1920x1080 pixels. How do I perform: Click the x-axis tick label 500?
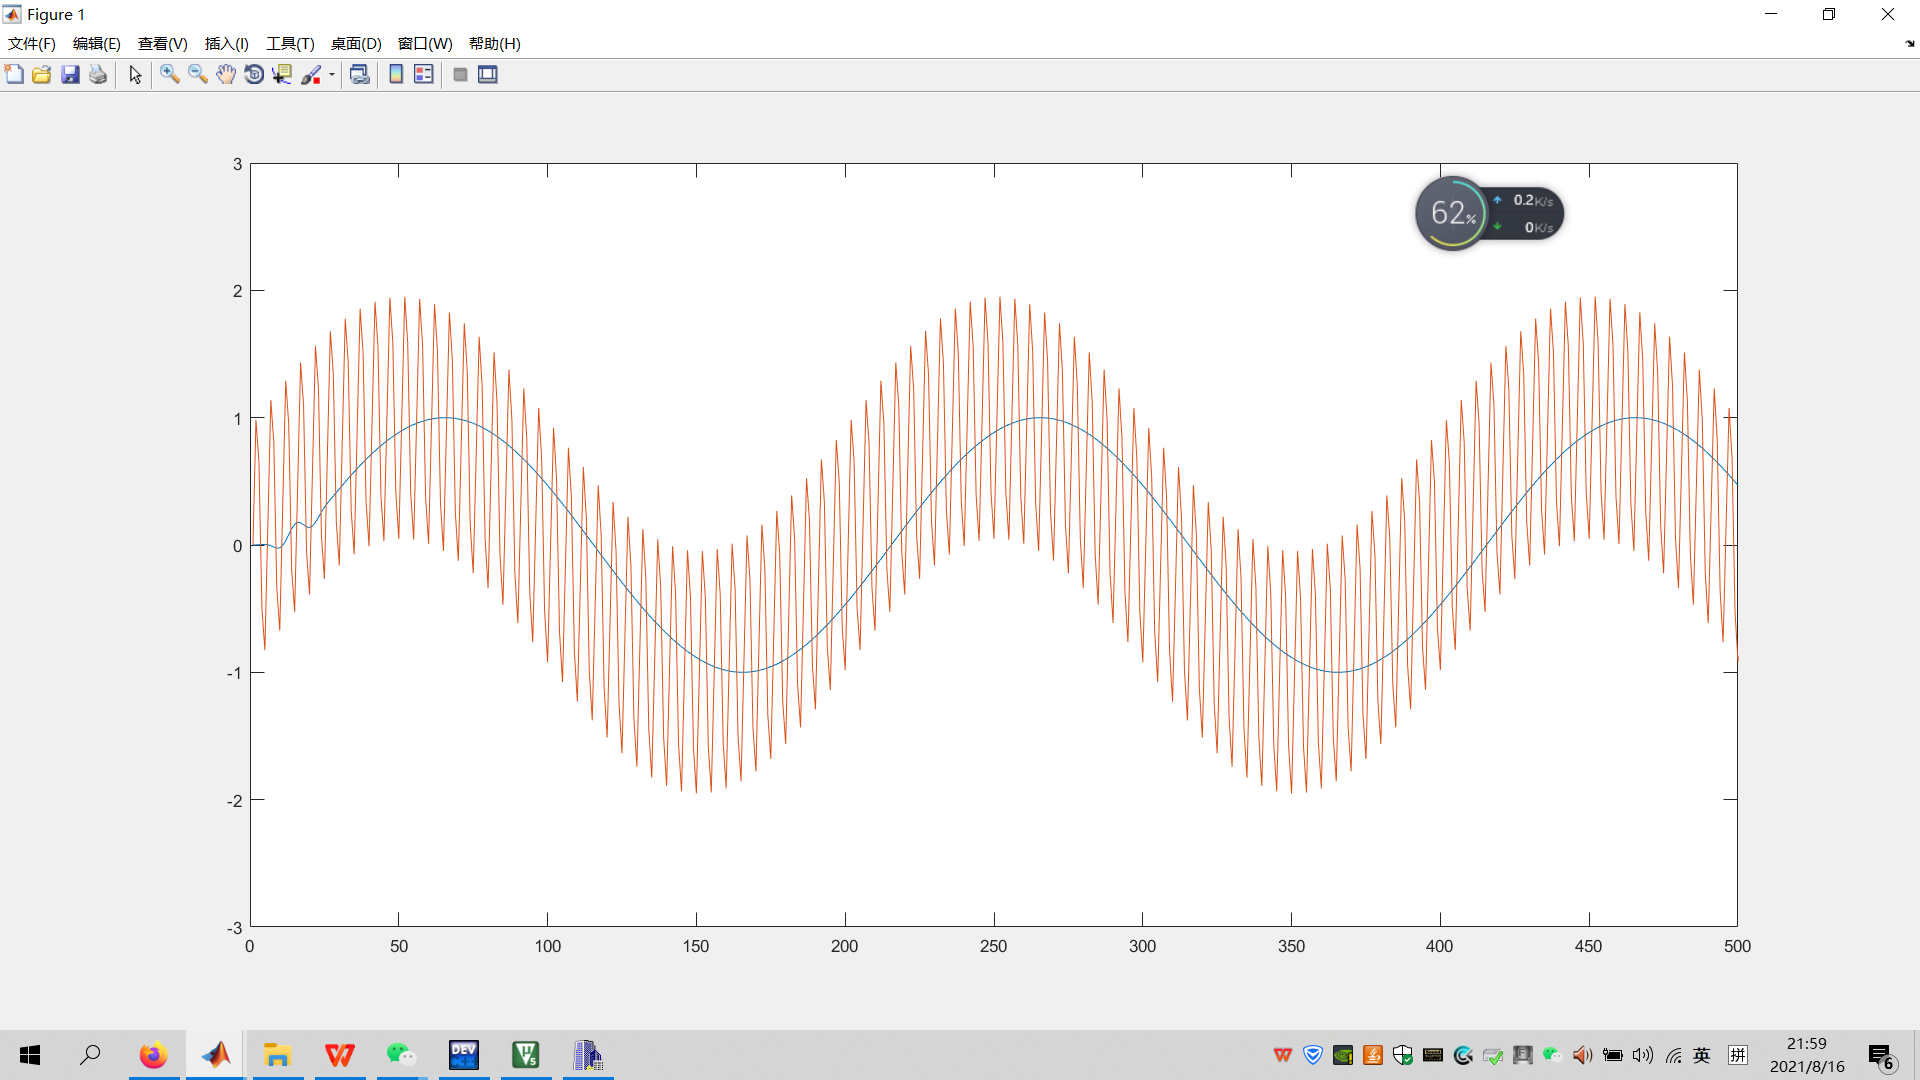pyautogui.click(x=1738, y=946)
